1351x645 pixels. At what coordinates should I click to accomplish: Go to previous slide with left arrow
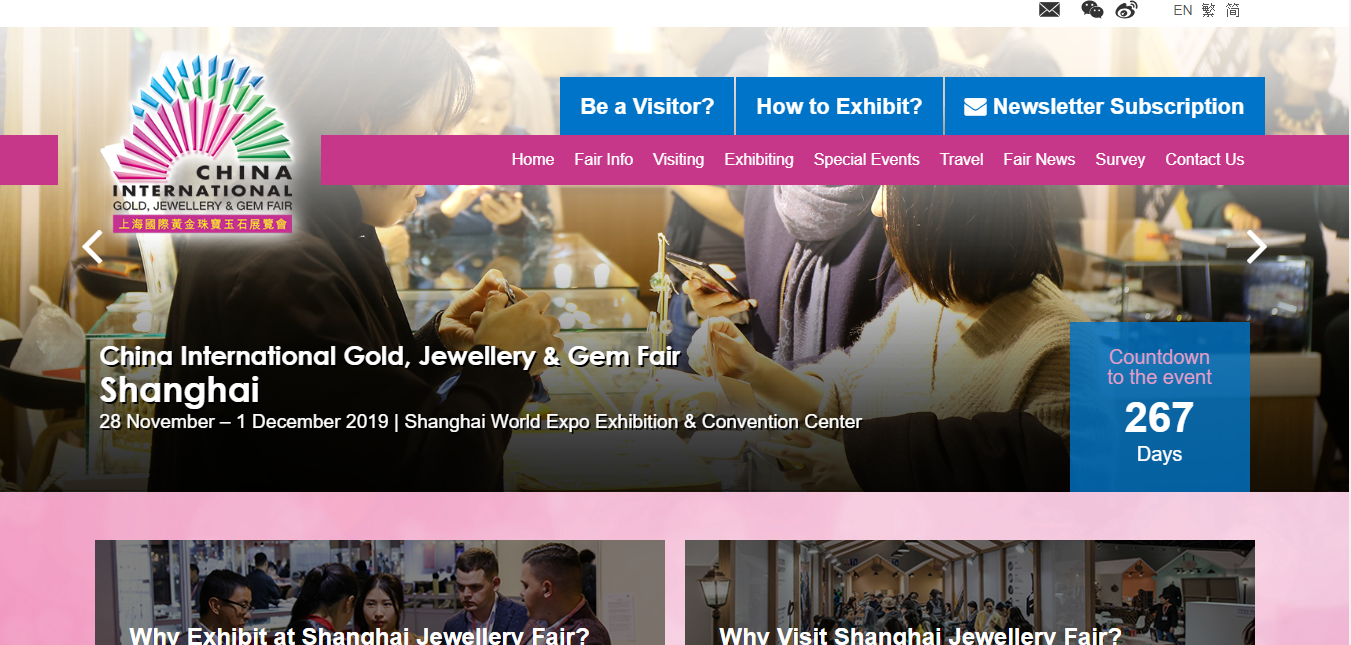(x=92, y=247)
